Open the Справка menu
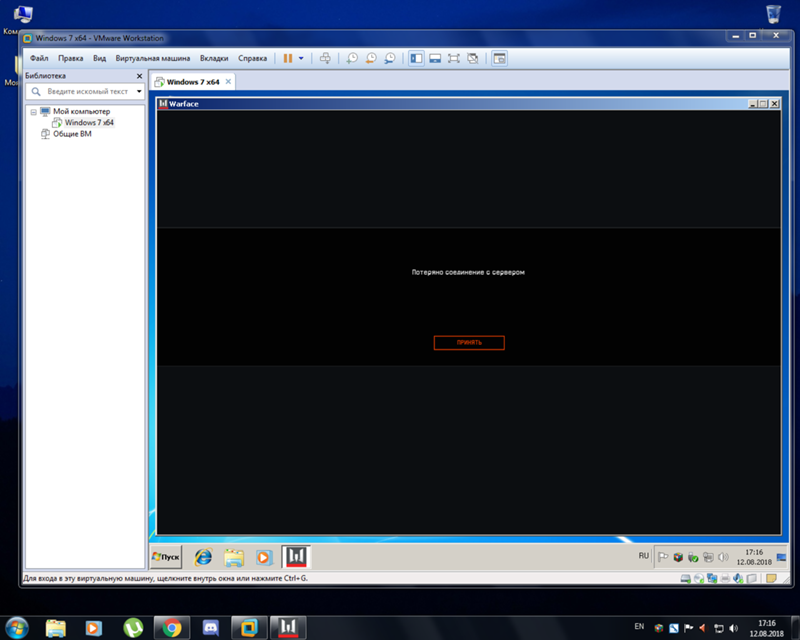The height and width of the screenshot is (640, 800). [253, 58]
